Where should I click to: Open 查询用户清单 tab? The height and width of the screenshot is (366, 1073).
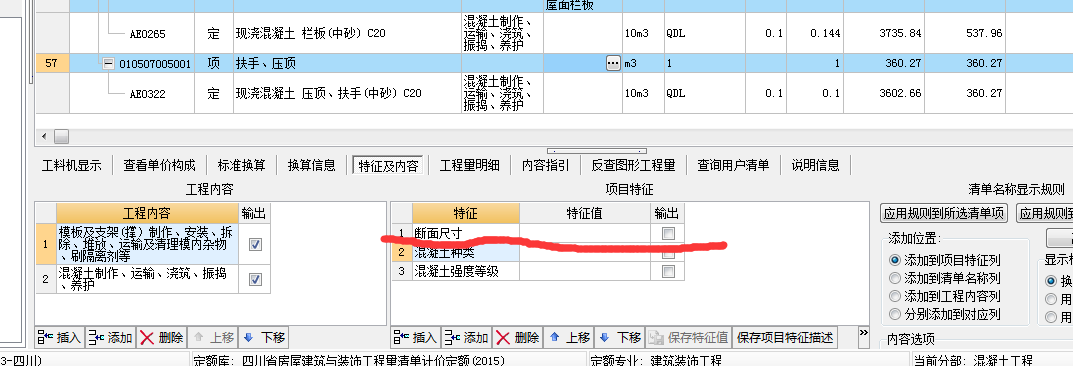click(x=733, y=165)
